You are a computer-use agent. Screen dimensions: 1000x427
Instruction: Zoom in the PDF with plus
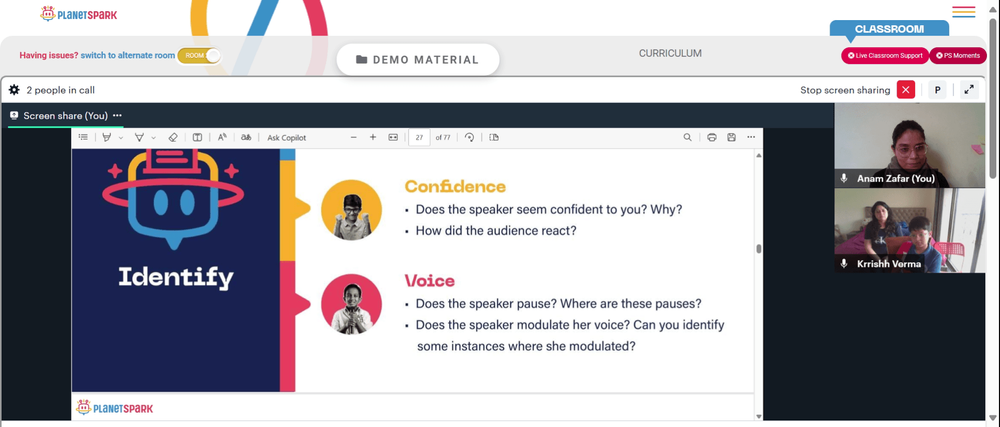[x=373, y=137]
